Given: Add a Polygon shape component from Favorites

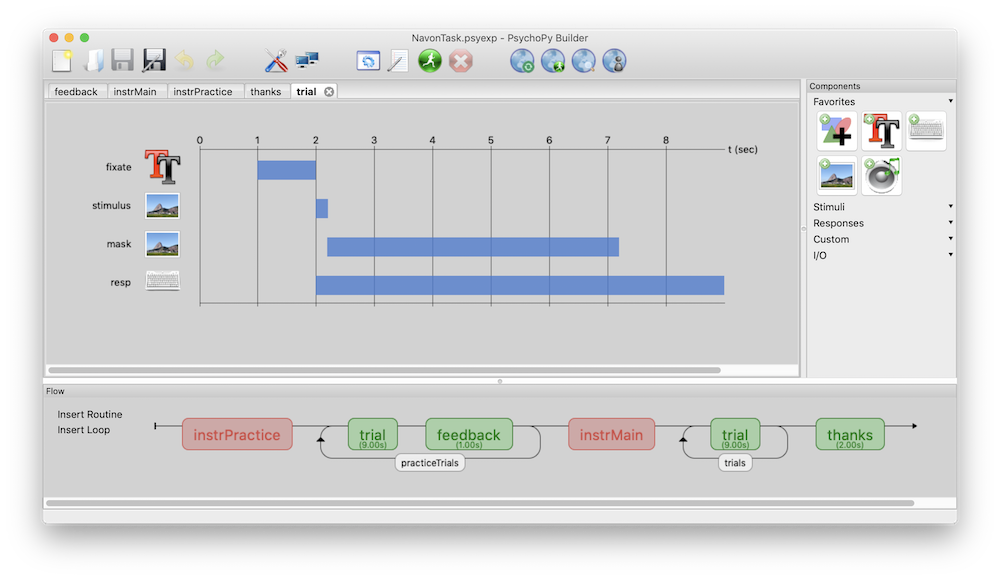Looking at the screenshot, I should click(837, 131).
